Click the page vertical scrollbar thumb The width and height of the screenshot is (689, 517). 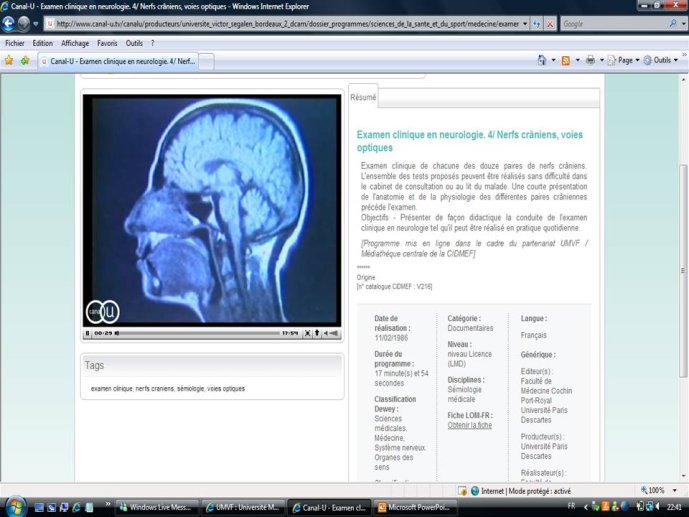[683, 270]
